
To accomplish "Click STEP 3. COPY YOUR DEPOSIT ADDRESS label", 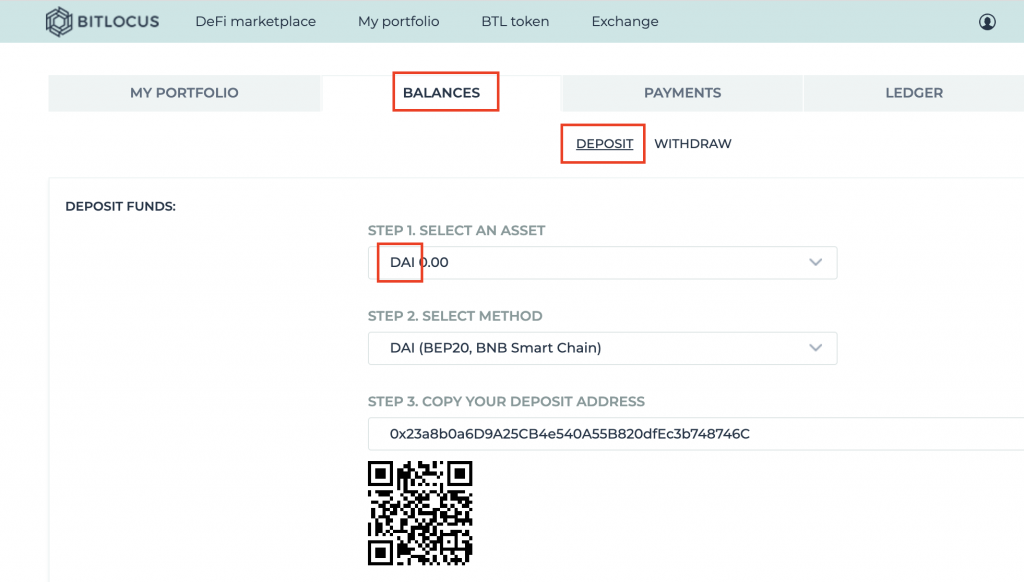I will coord(506,402).
